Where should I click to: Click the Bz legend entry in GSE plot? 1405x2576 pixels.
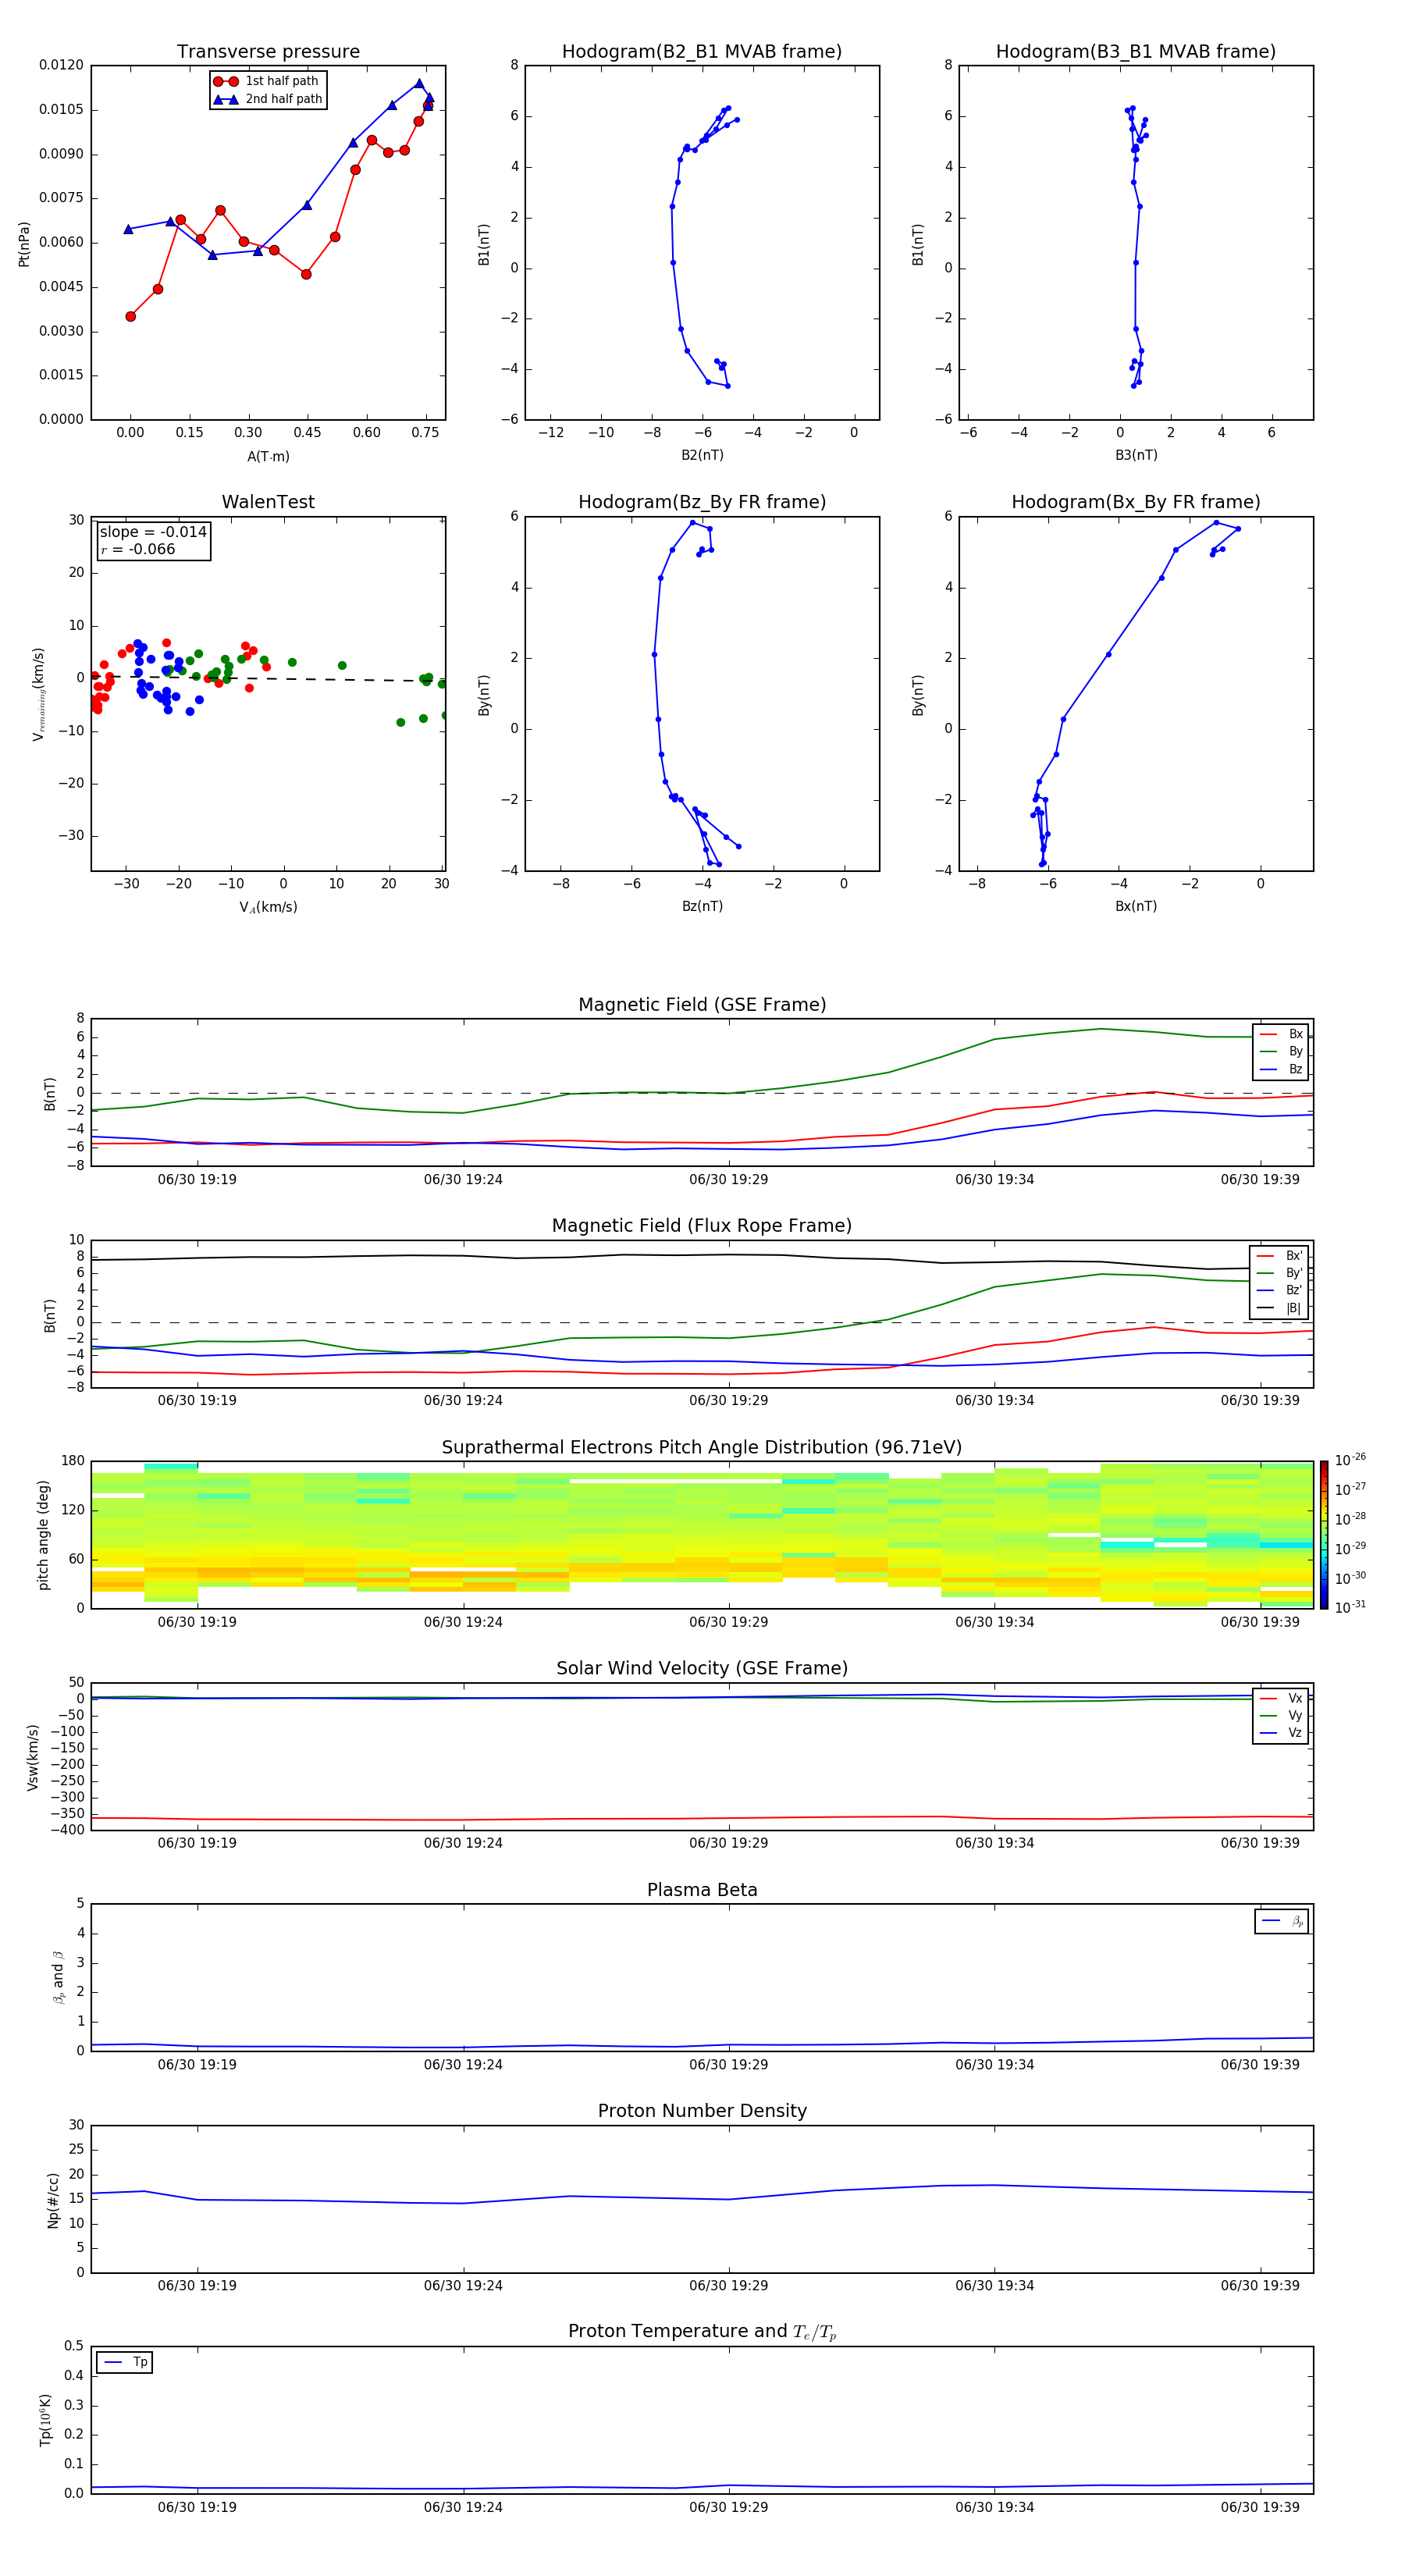click(1281, 1070)
